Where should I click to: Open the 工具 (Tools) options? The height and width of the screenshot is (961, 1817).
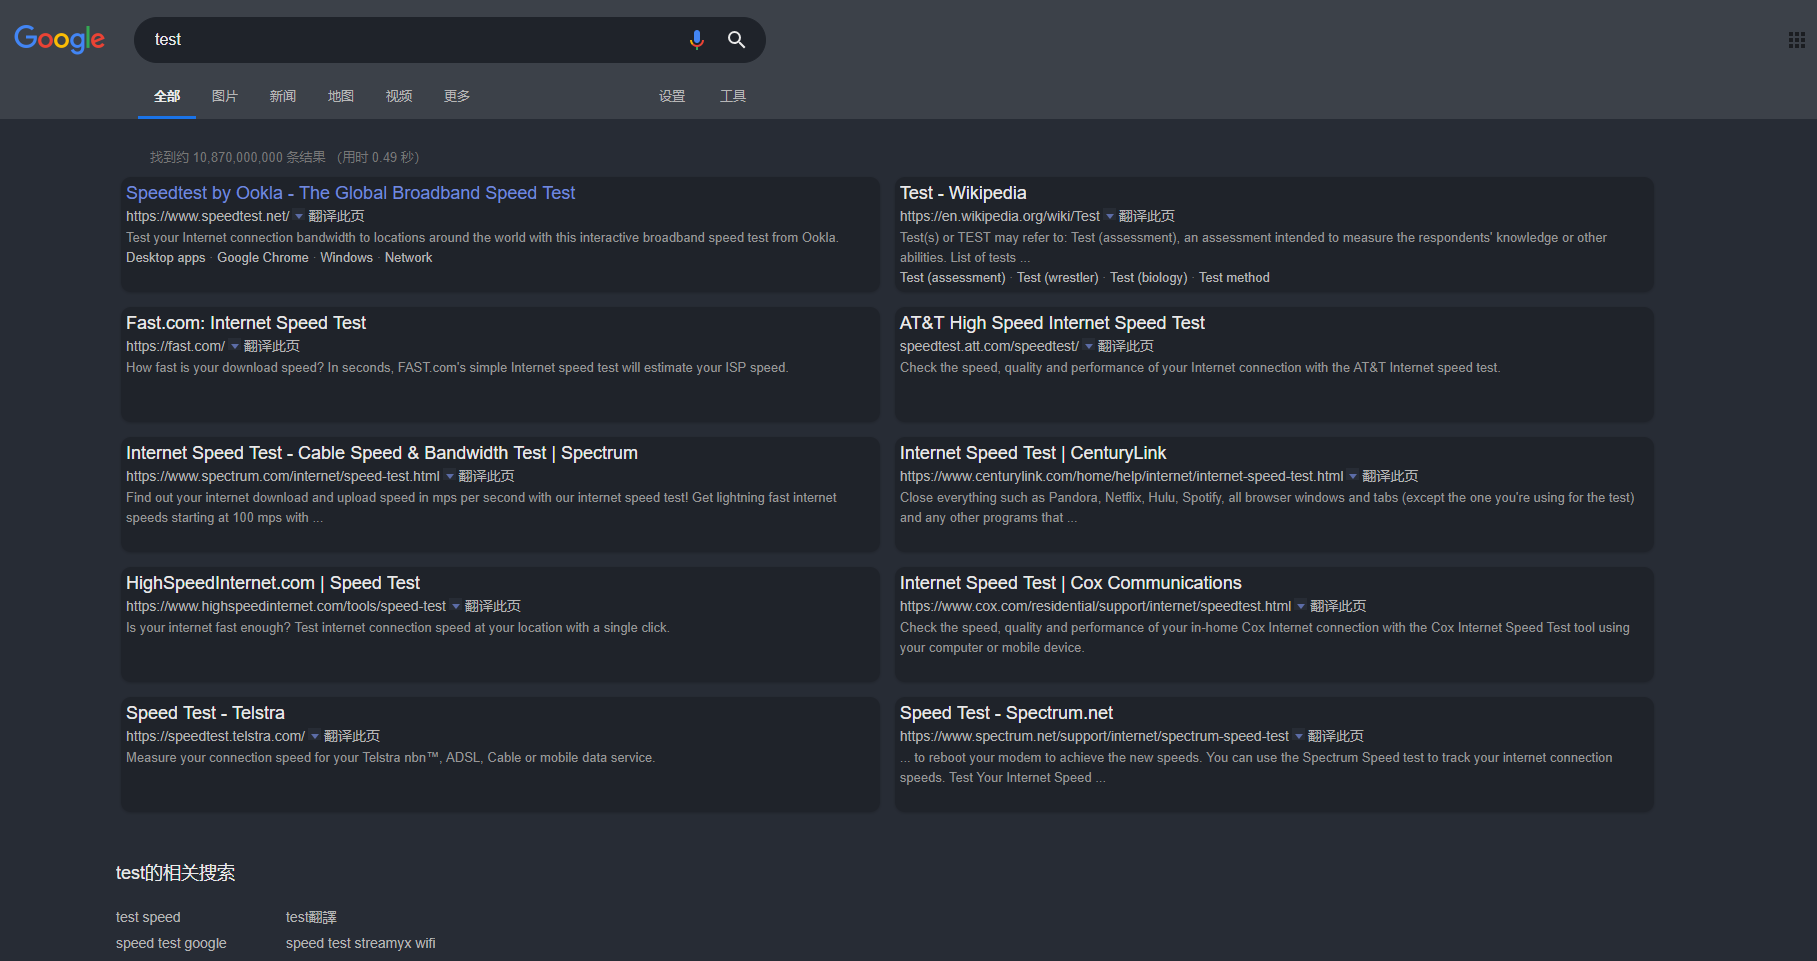point(733,96)
